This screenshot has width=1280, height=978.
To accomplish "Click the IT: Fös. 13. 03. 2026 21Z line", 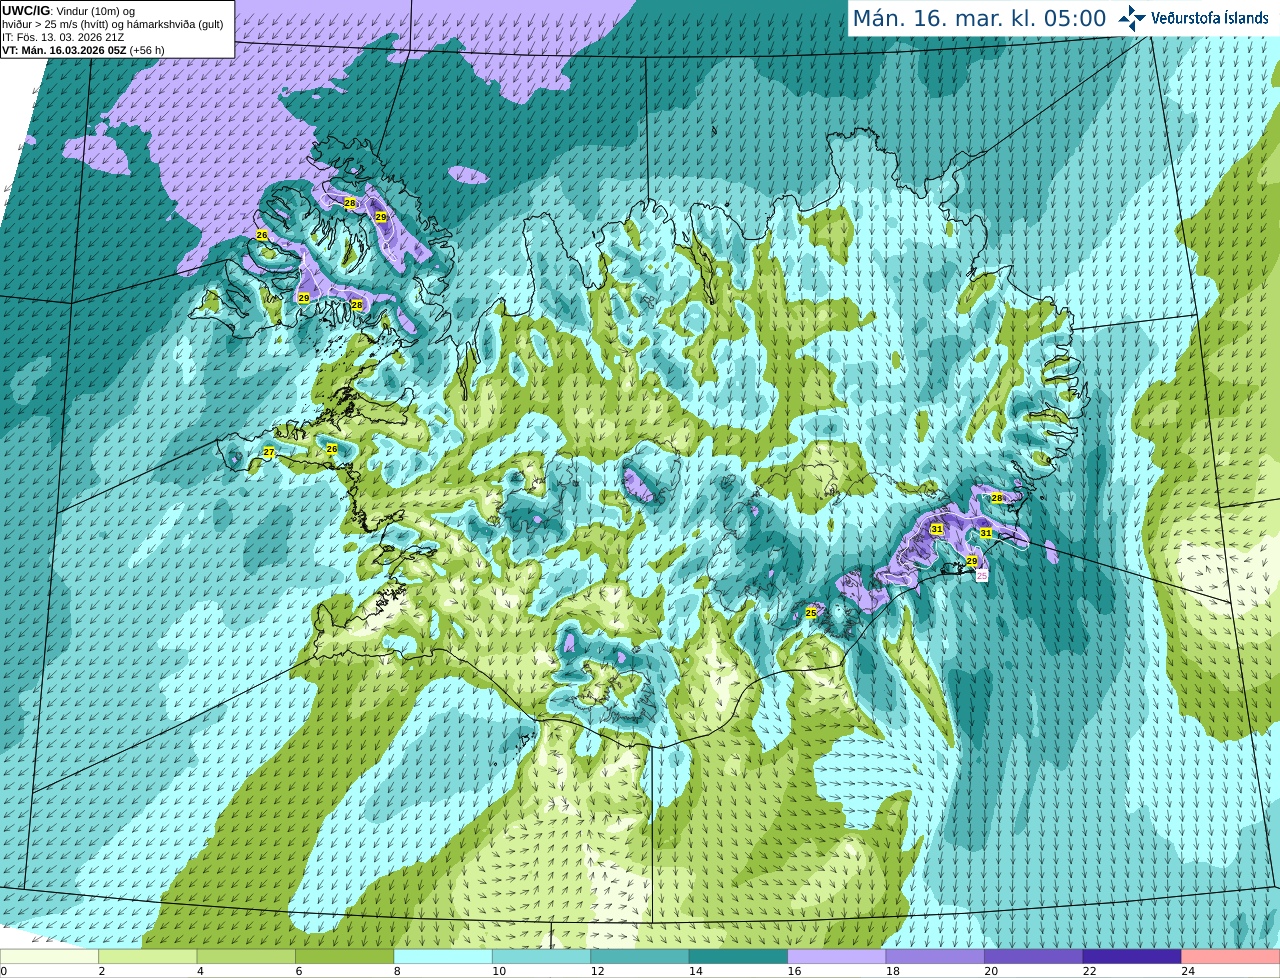I will click(x=63, y=37).
